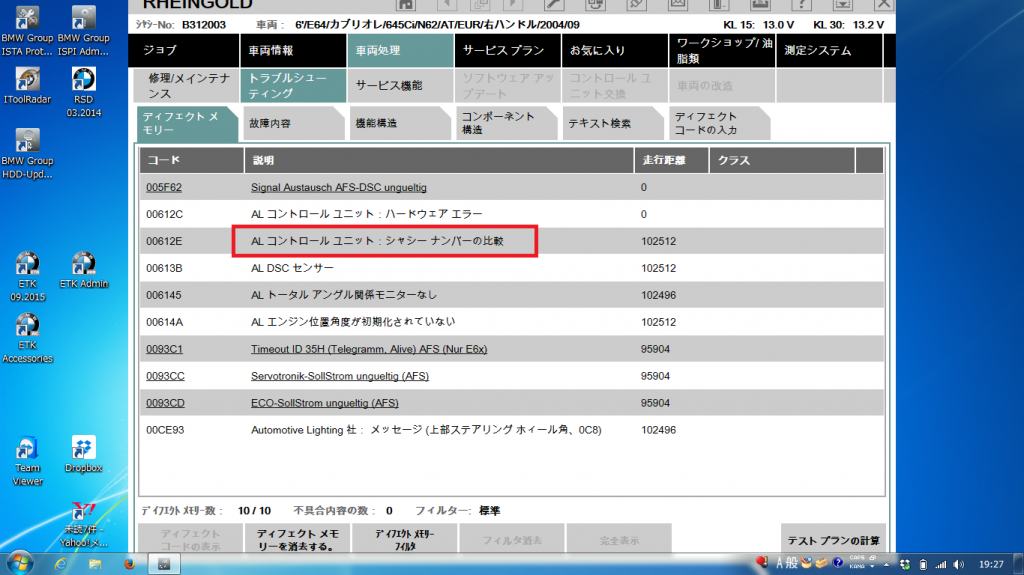Open fault code link 005F62
The width and height of the screenshot is (1024, 575).
164,188
